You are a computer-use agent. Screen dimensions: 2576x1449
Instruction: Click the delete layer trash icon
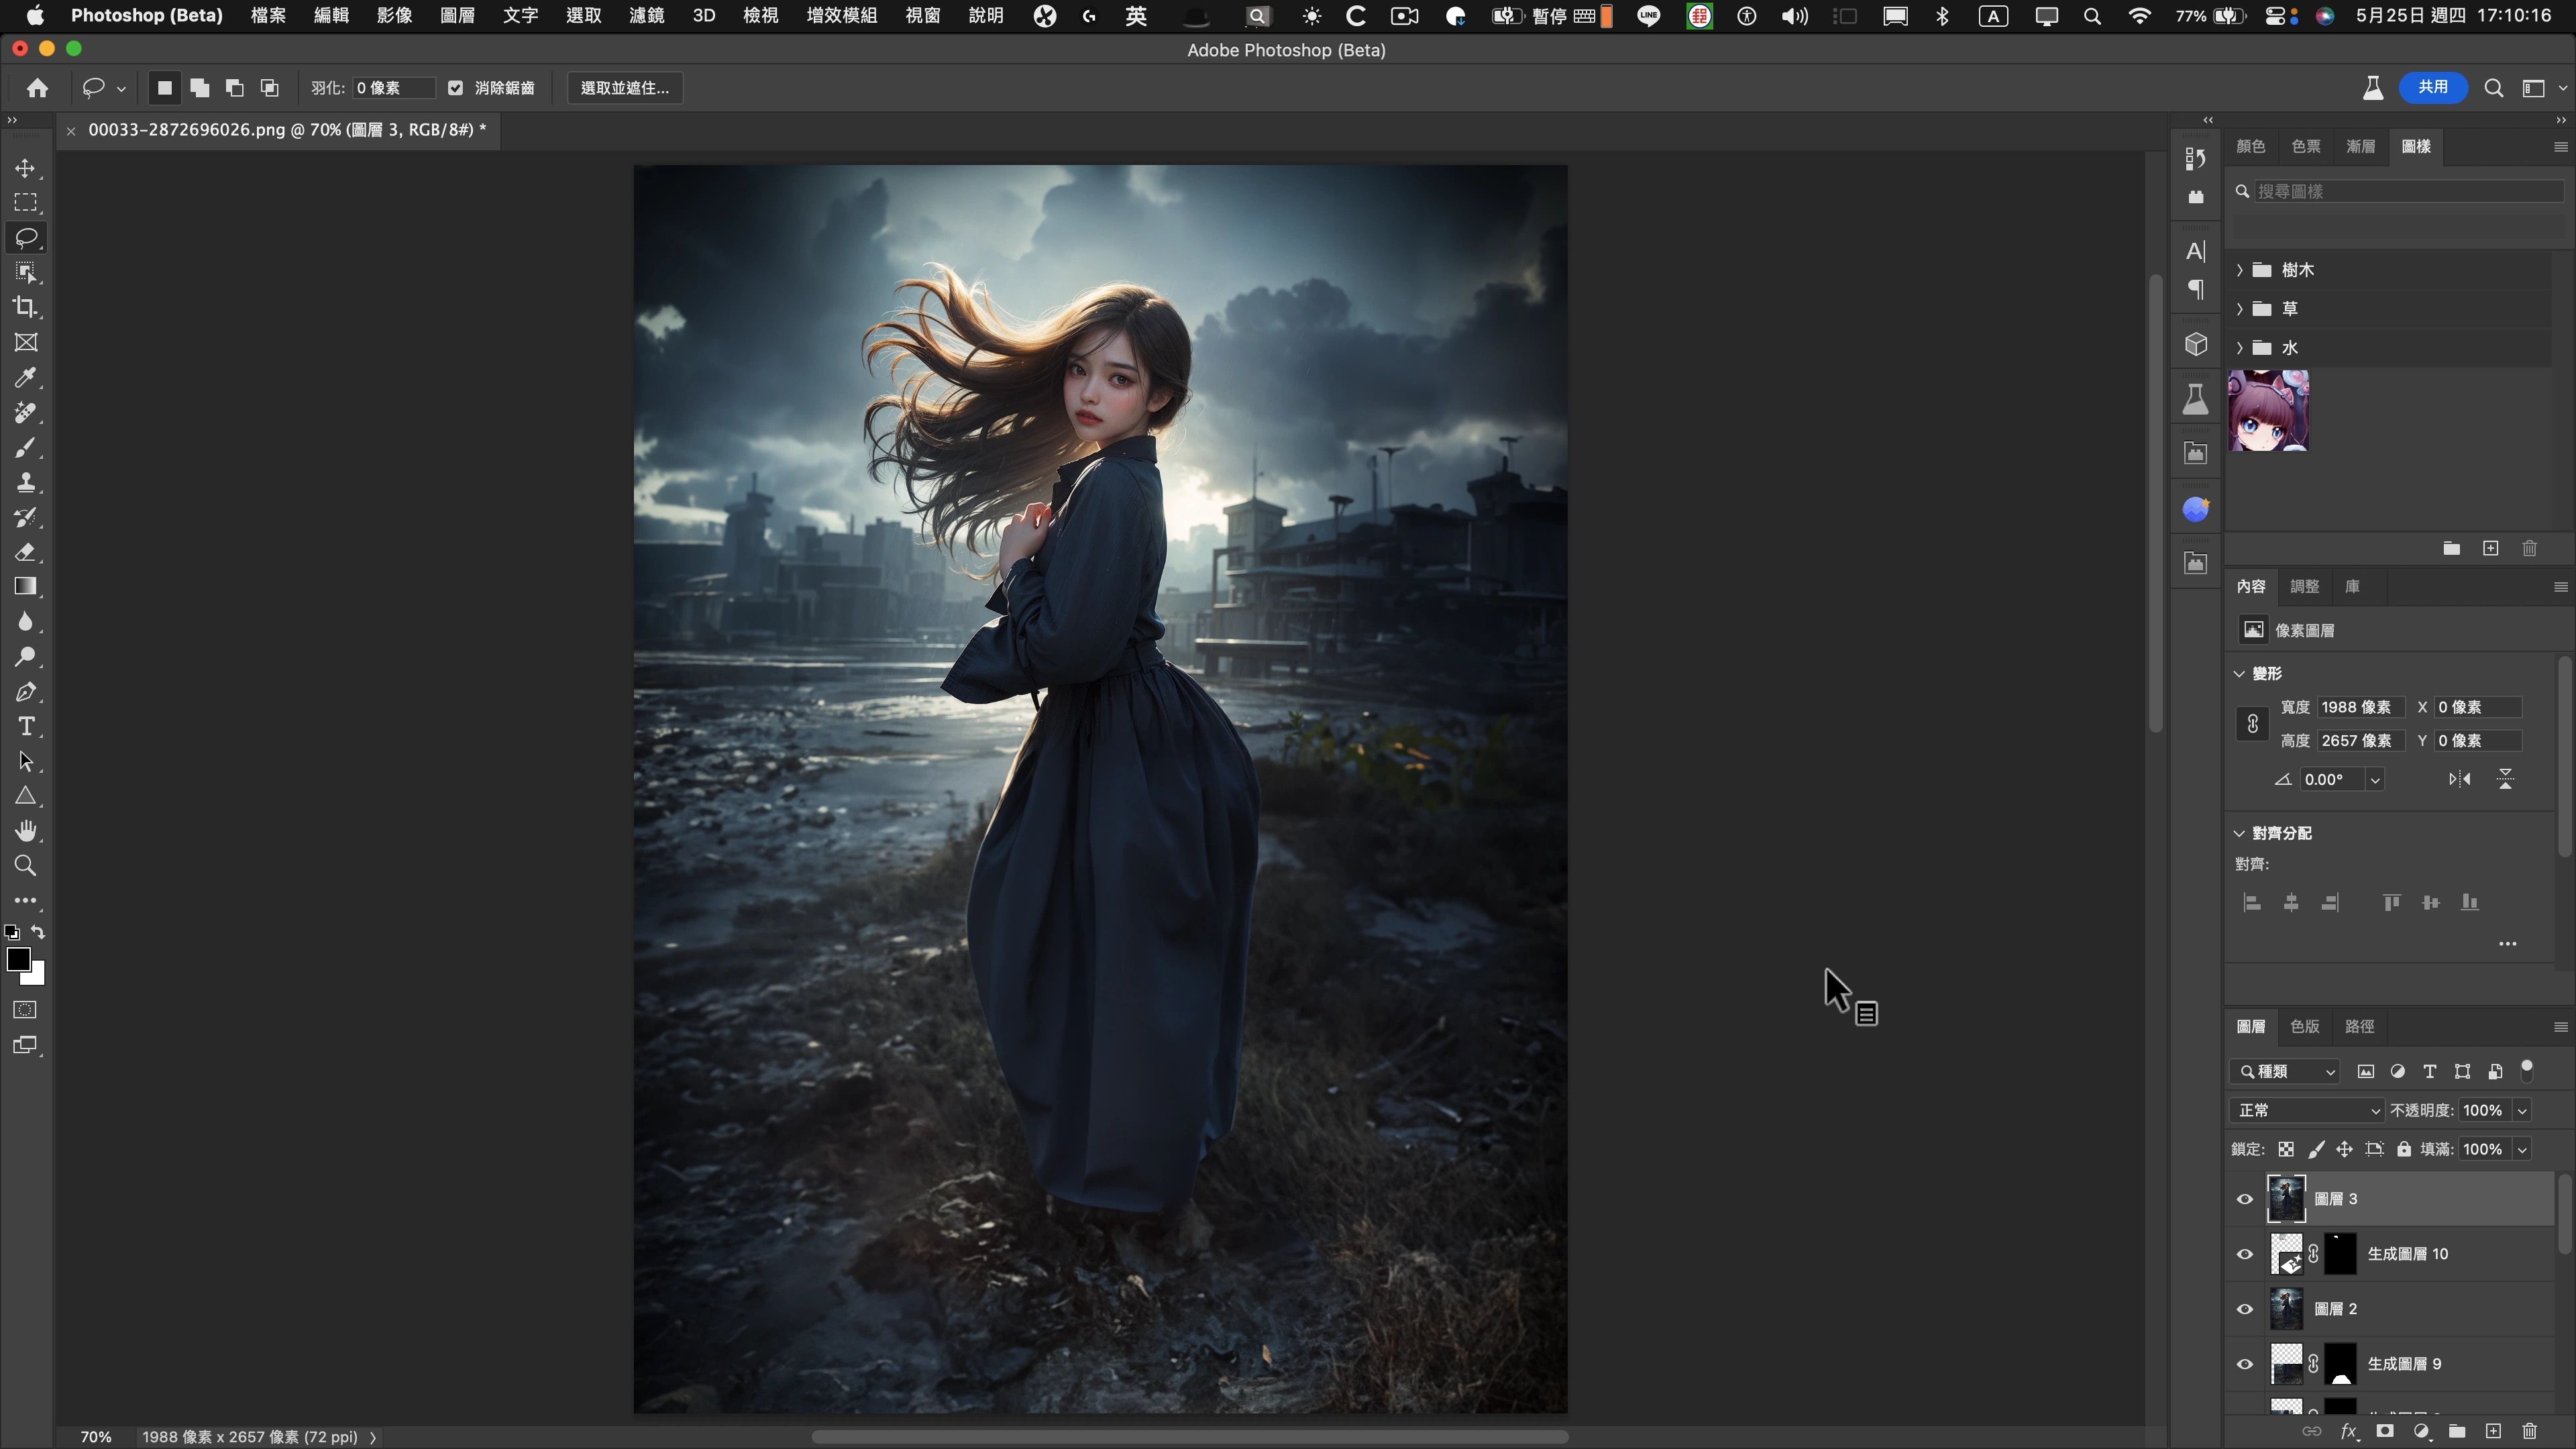[x=2530, y=1432]
